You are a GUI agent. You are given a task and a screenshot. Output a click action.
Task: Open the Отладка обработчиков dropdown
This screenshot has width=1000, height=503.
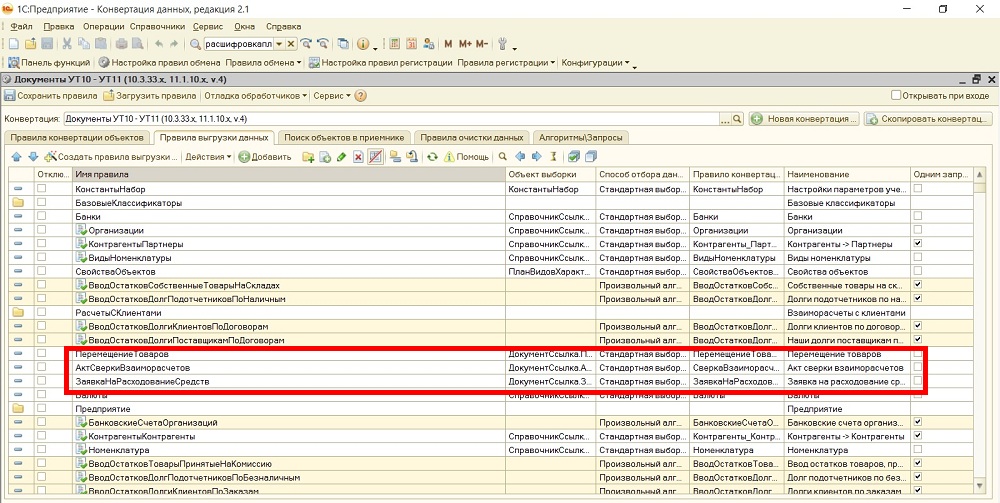[x=255, y=96]
